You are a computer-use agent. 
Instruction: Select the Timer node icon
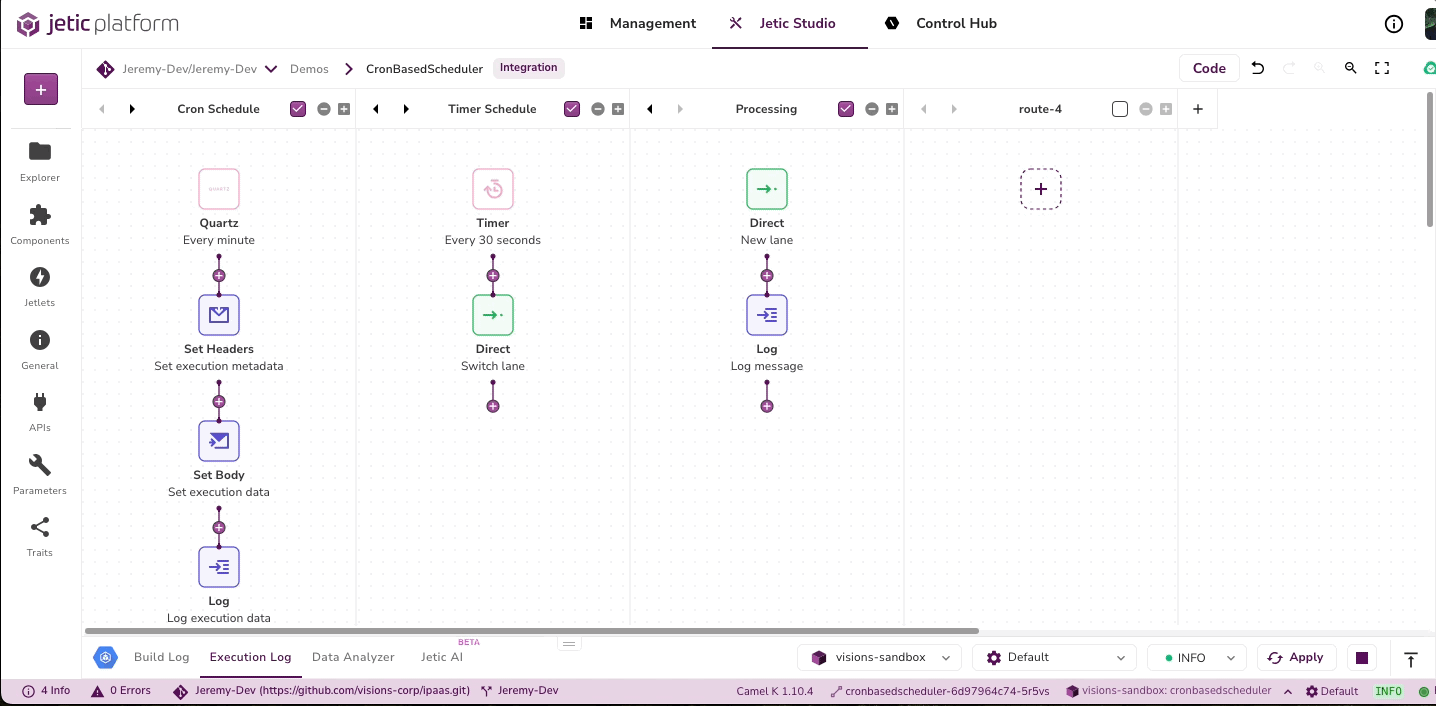[x=493, y=189]
